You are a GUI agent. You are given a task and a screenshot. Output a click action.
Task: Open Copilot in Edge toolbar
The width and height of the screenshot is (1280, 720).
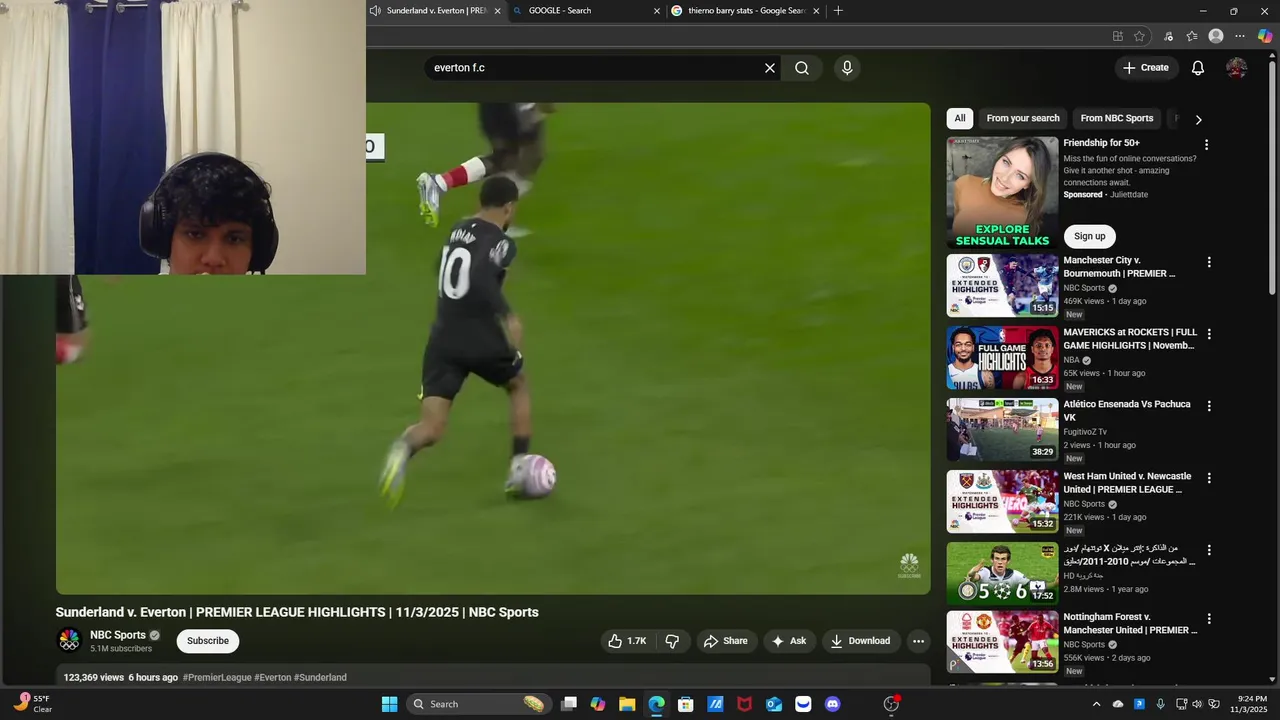[x=1265, y=36]
